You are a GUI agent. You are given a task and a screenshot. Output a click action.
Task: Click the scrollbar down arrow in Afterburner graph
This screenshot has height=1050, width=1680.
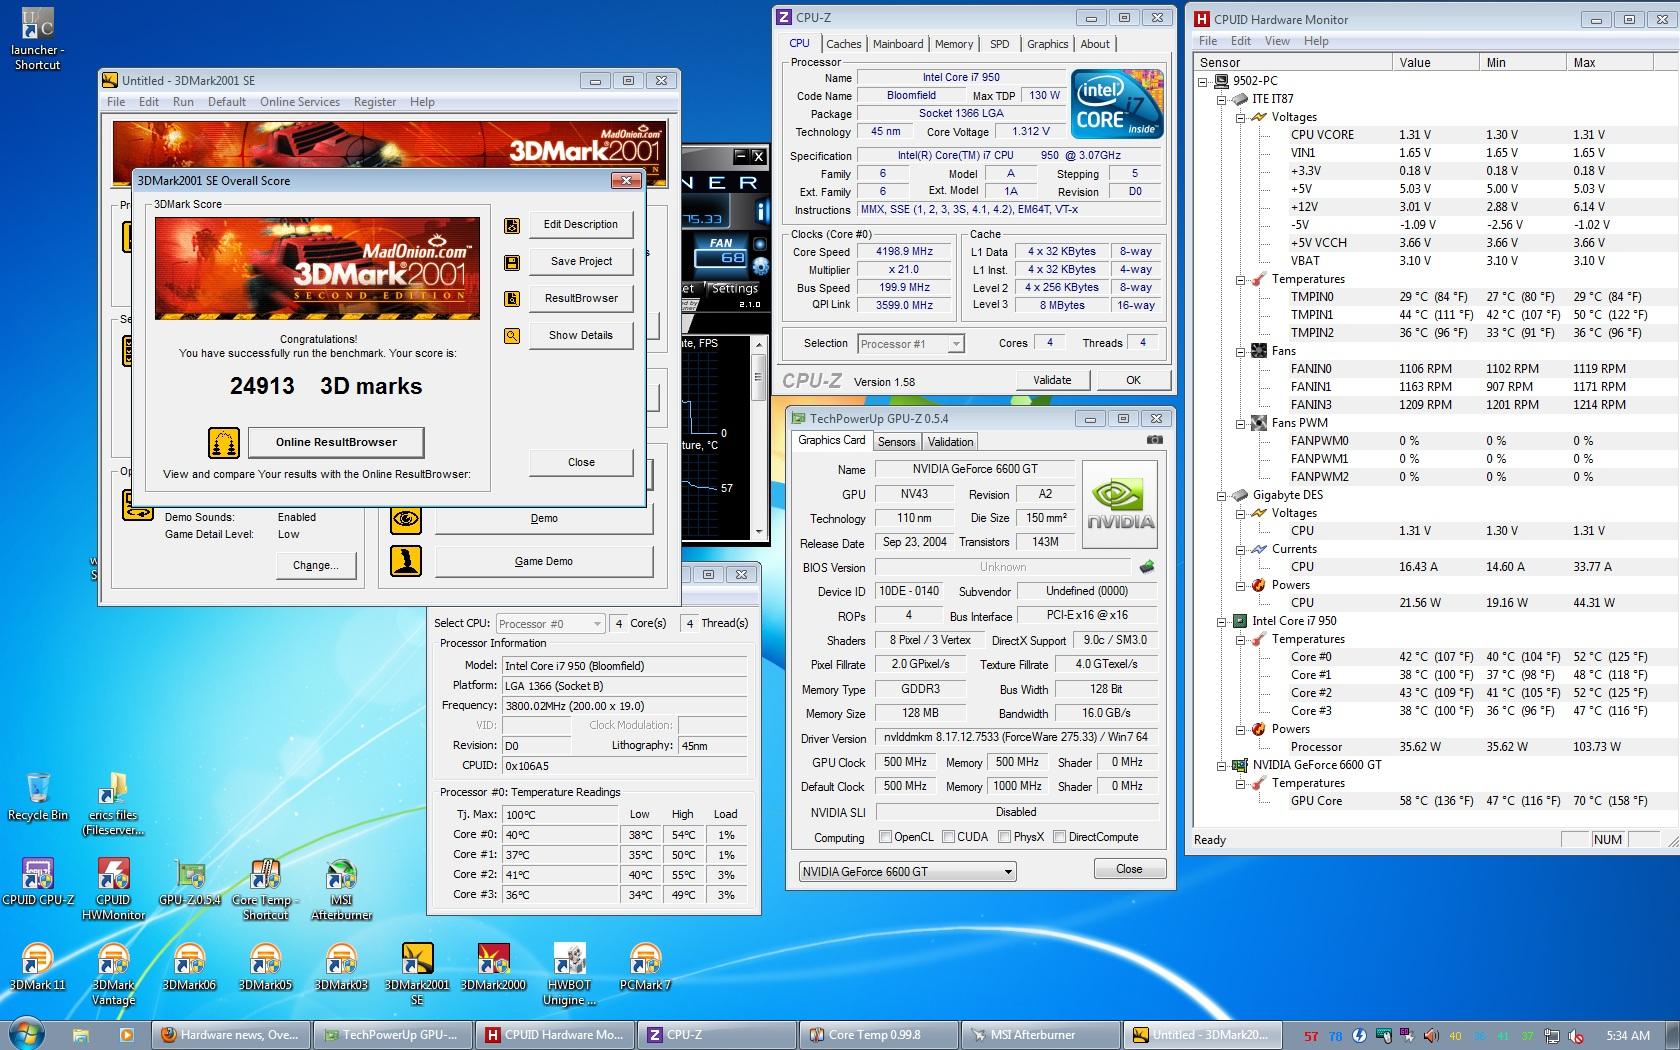click(x=758, y=531)
